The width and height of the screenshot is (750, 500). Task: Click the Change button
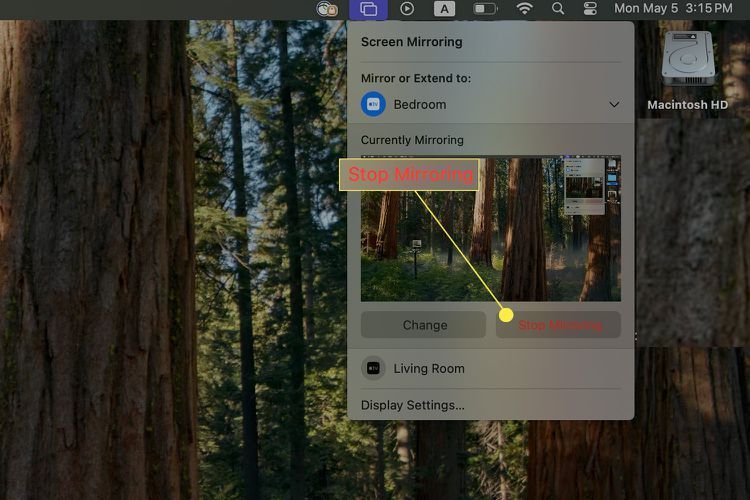click(424, 325)
